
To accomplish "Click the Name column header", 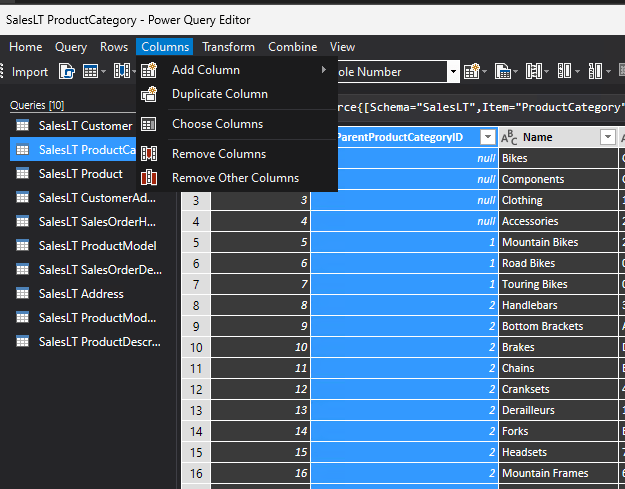I will click(558, 137).
